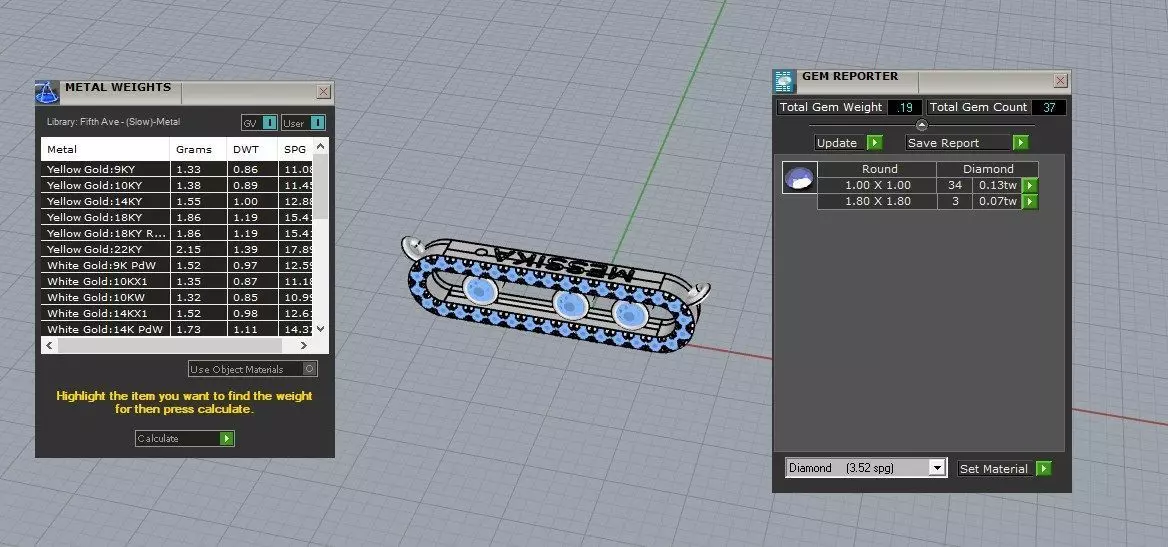The image size is (1168, 547).
Task: Click the Total Gem Count value 37
Action: point(1049,107)
